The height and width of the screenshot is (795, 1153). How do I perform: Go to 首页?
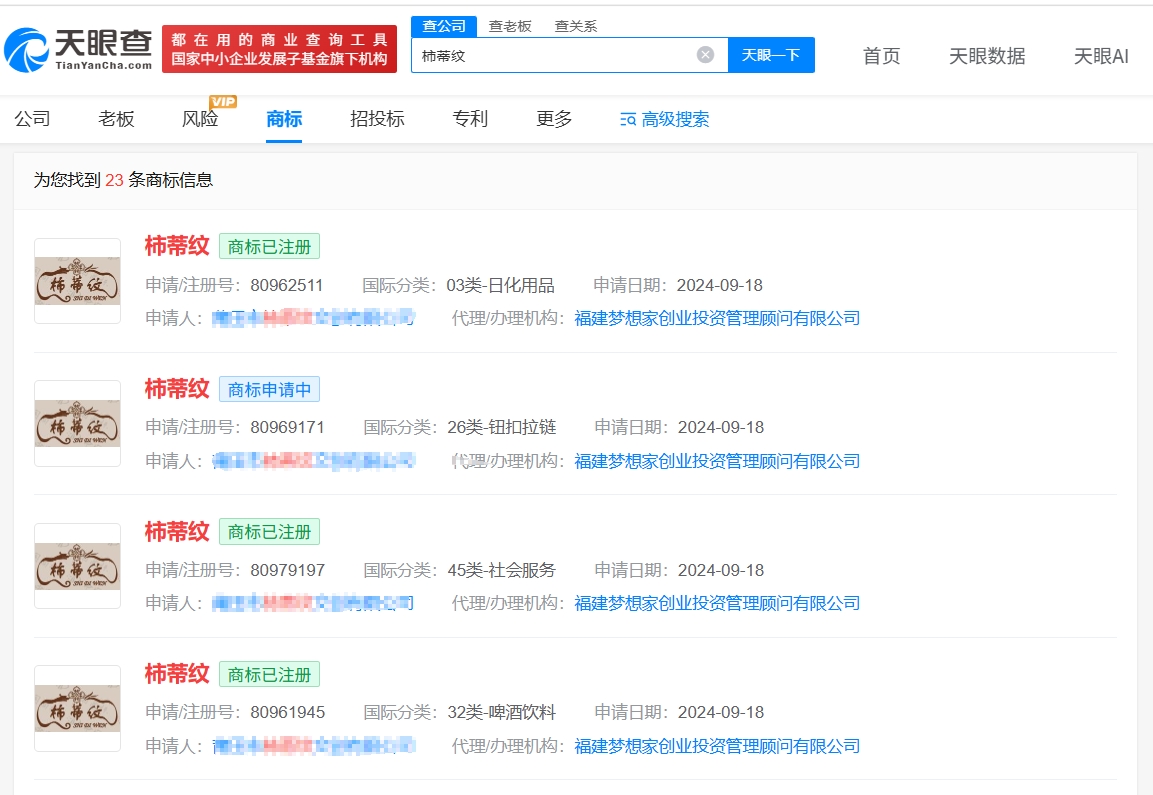click(x=881, y=56)
